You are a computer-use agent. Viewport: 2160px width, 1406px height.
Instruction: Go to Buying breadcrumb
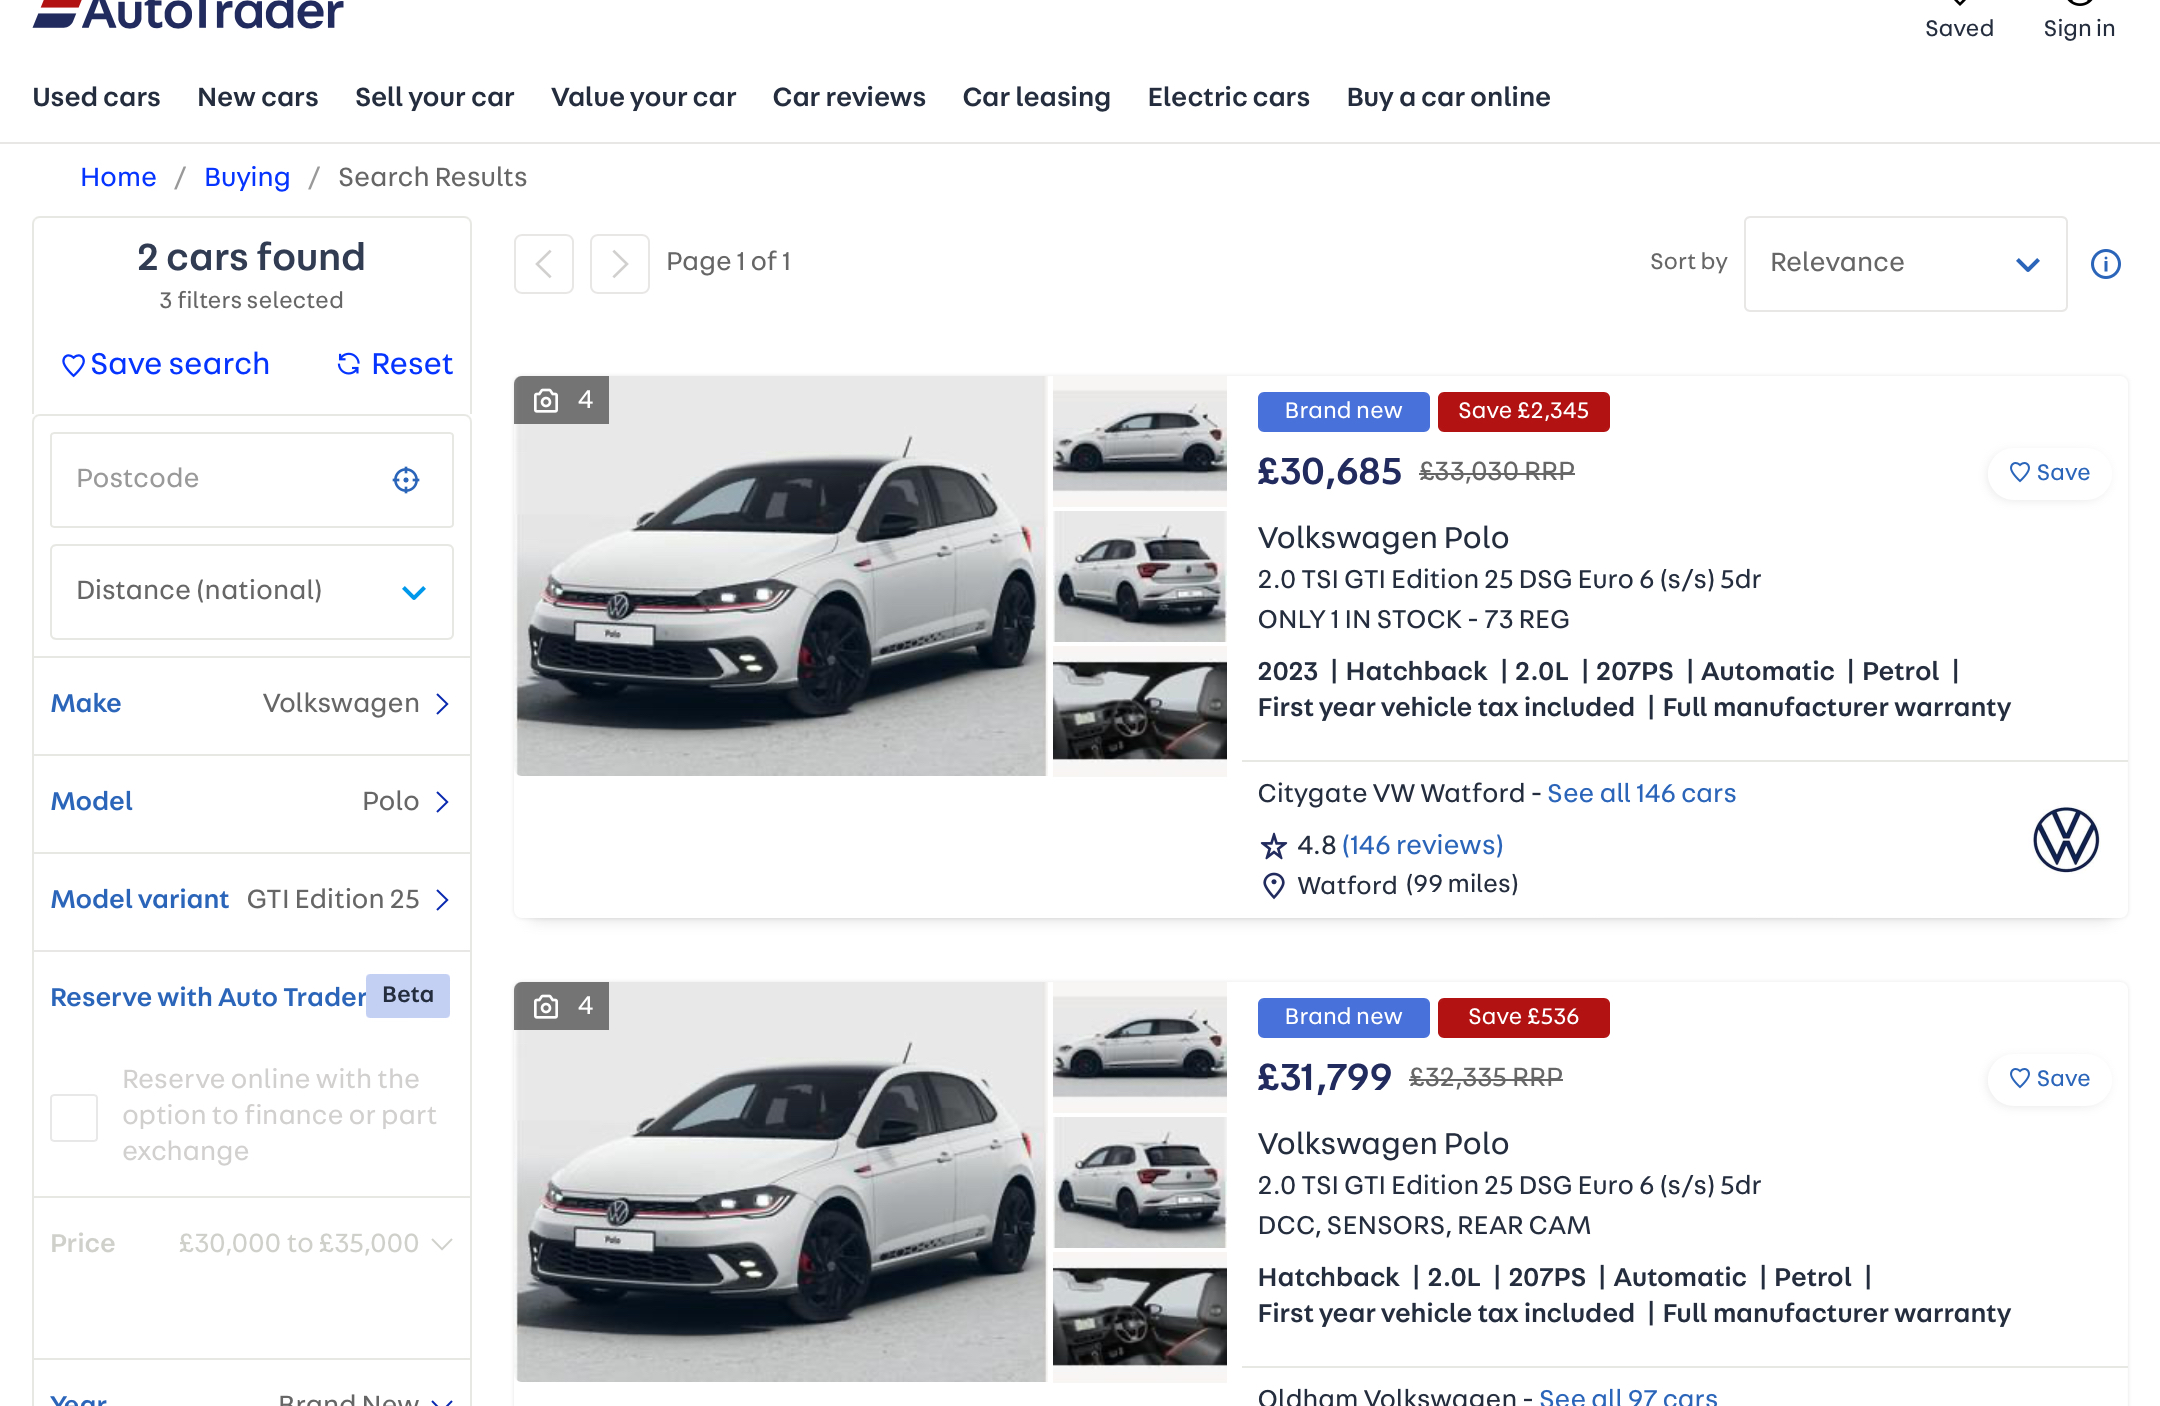(247, 177)
